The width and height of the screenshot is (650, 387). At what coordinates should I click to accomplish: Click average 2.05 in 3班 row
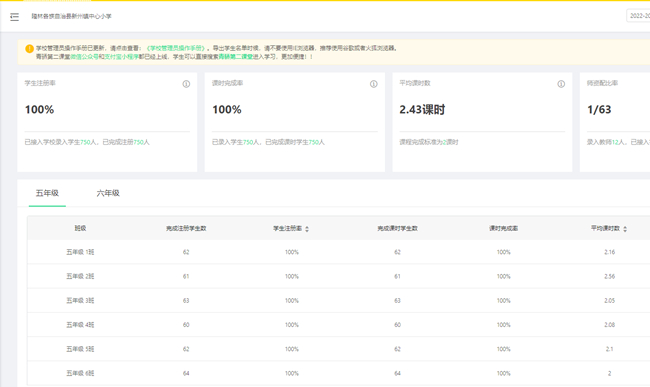[609, 300]
